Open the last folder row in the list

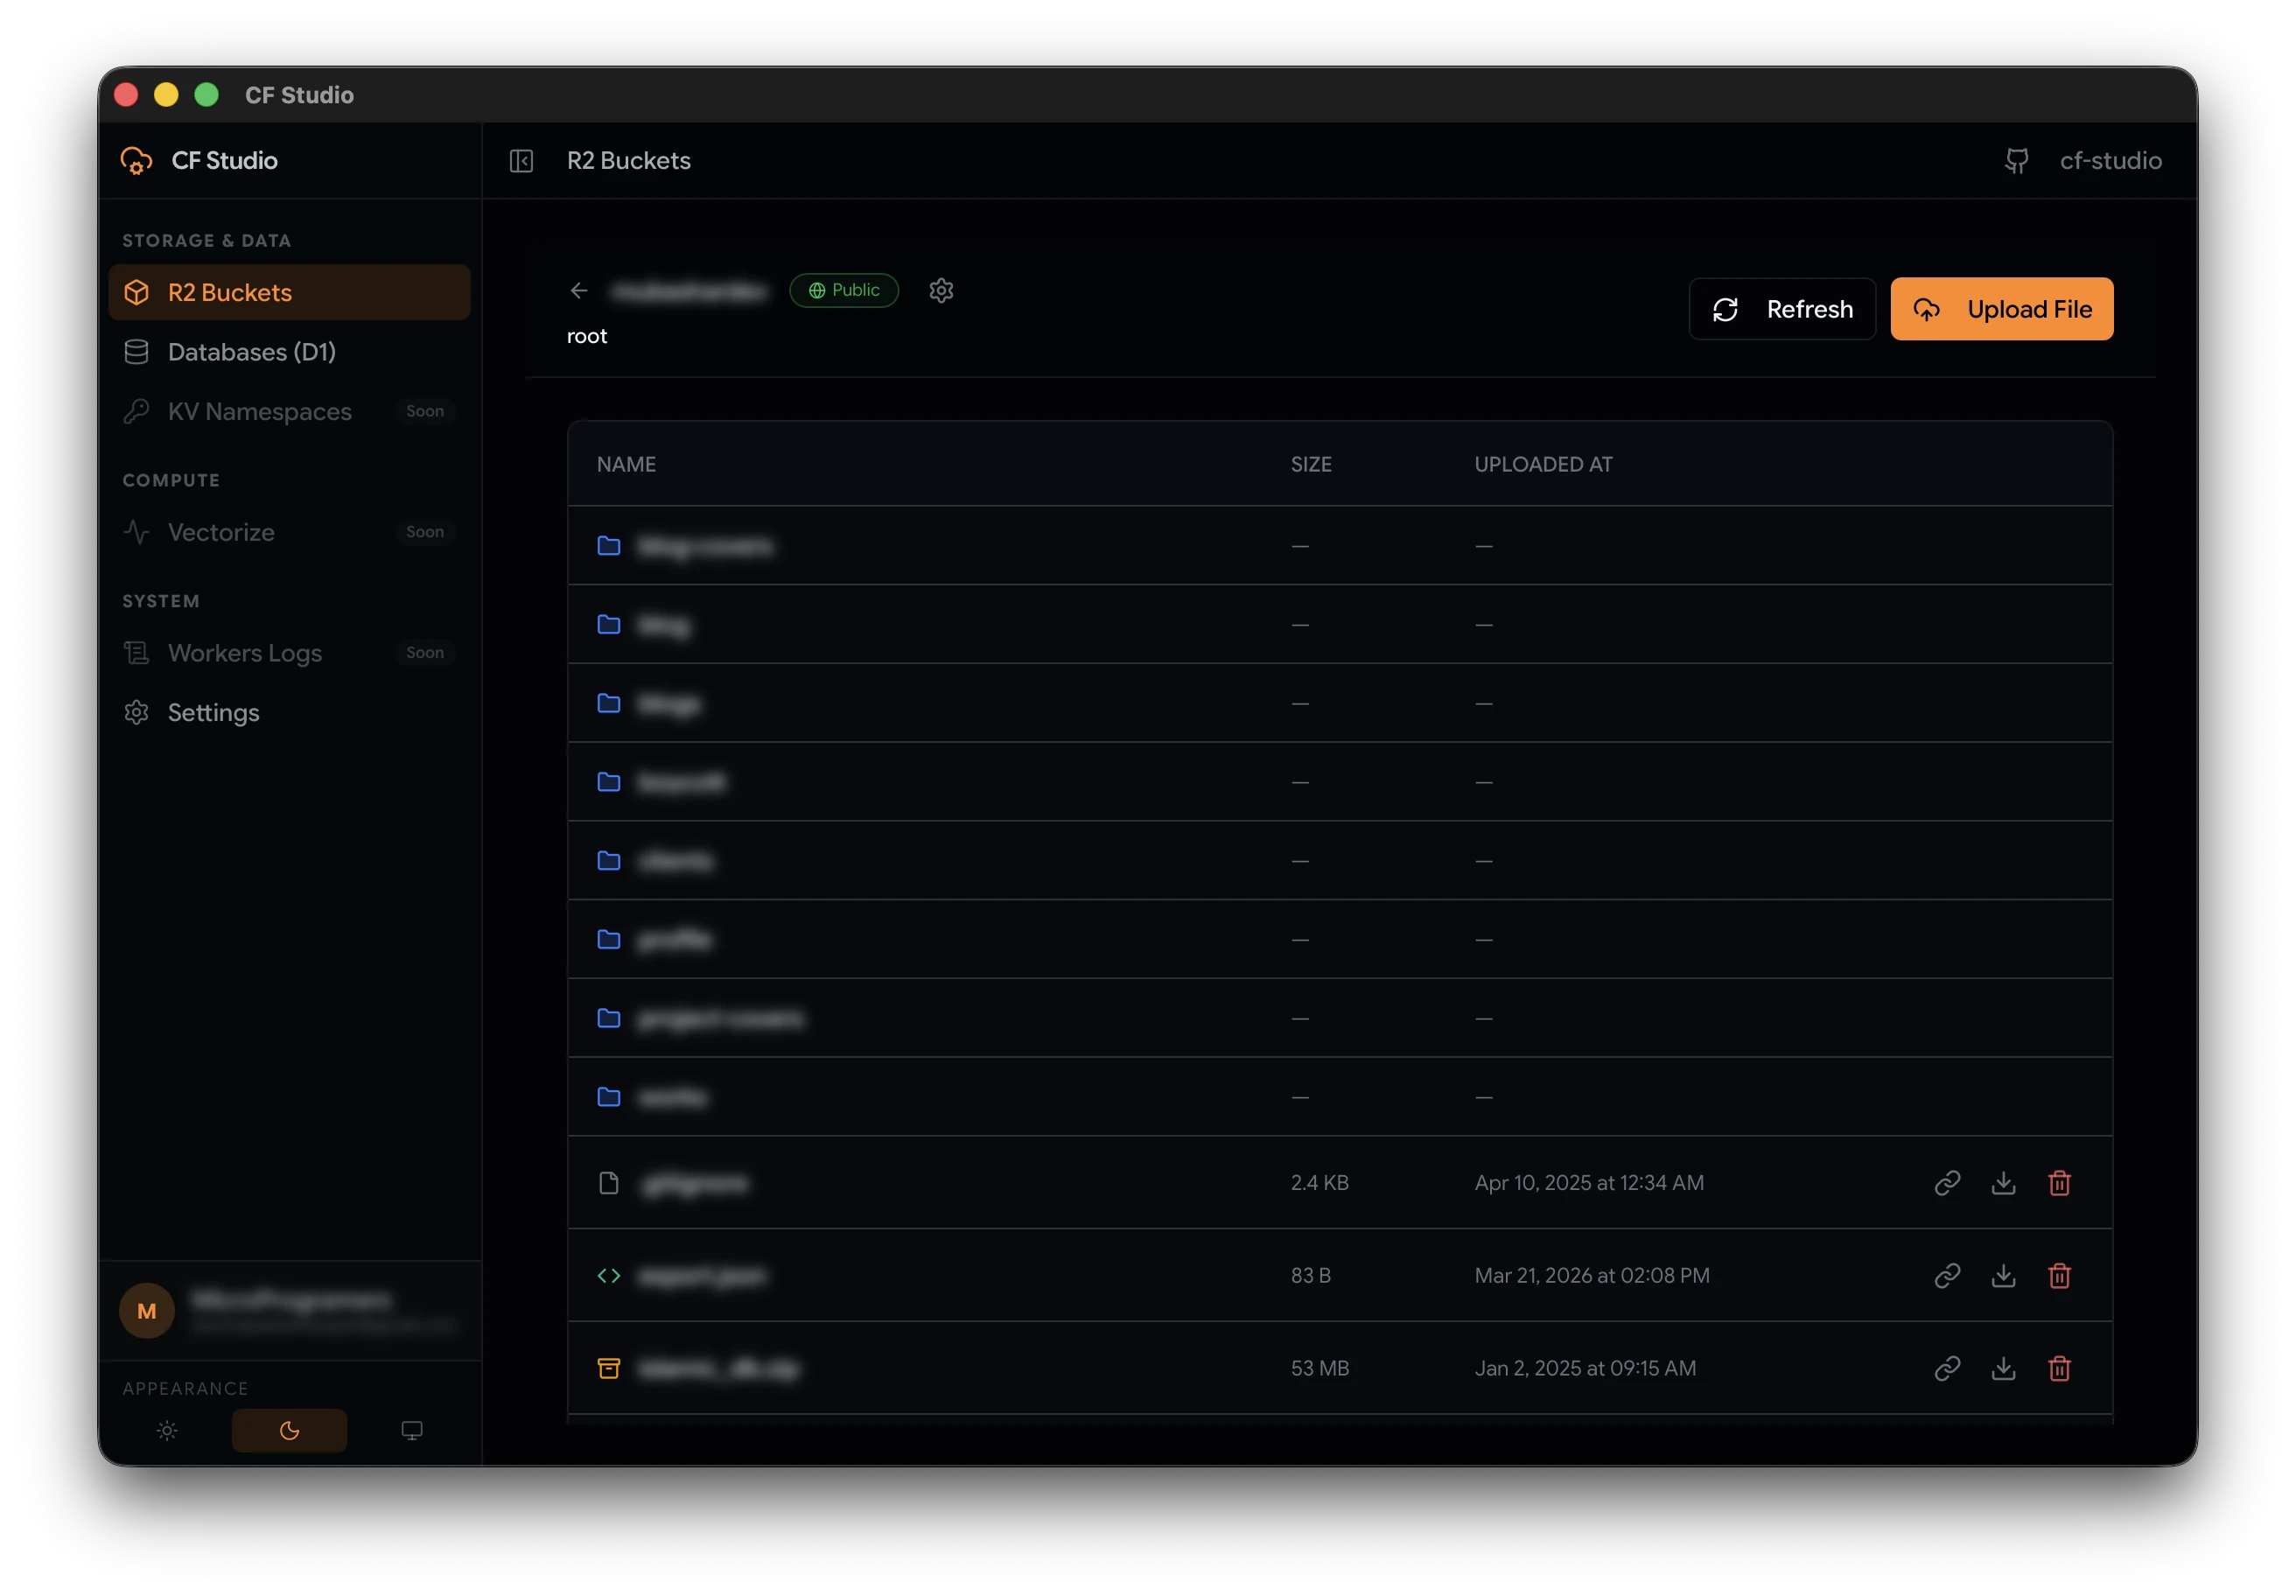tap(1340, 1097)
